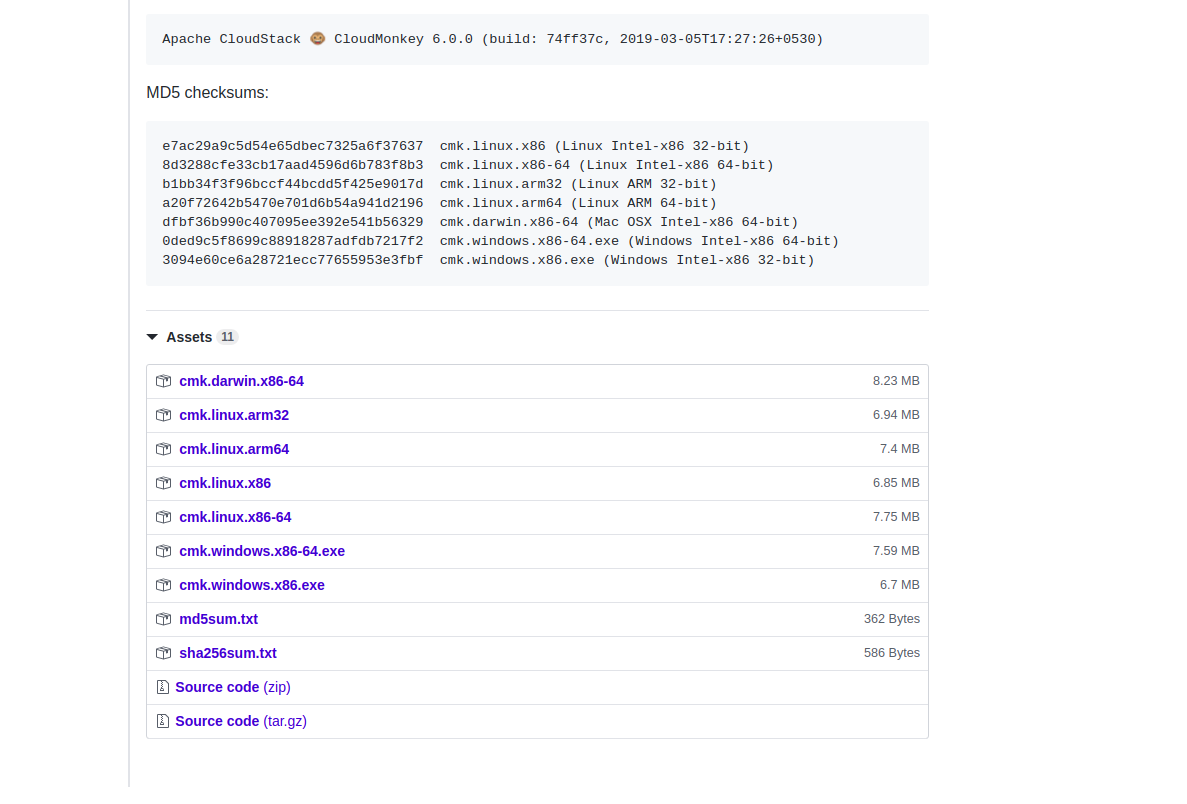
Task: Download cmk.darwin.x86-64 asset
Action: click(241, 381)
